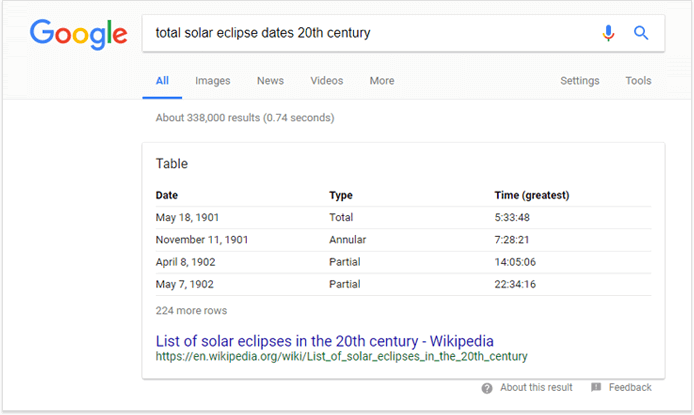Click 'Partial' in May 7, 1902 row
Screen dimensions: 694x415
click(345, 284)
